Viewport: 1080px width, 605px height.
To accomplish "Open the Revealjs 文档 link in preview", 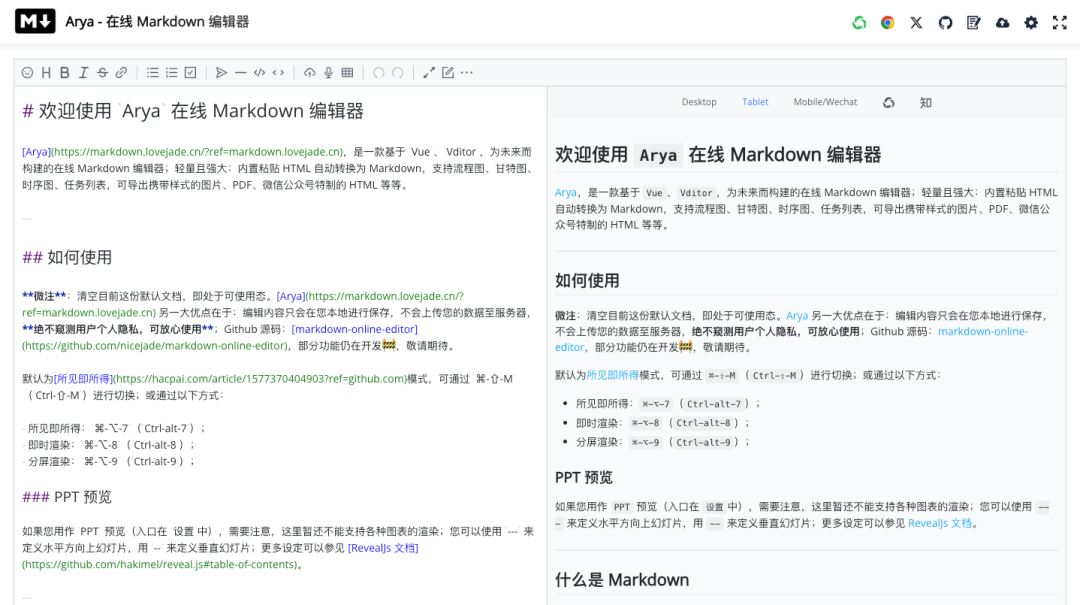I will click(x=939, y=523).
